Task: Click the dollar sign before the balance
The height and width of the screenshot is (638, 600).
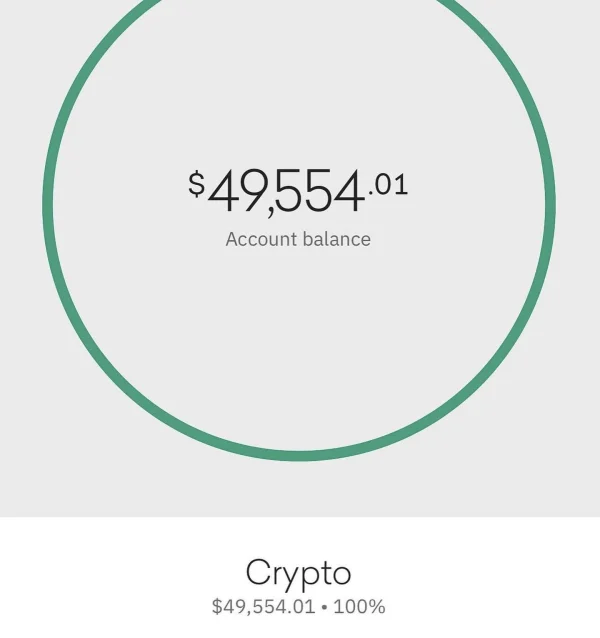Action: (196, 183)
